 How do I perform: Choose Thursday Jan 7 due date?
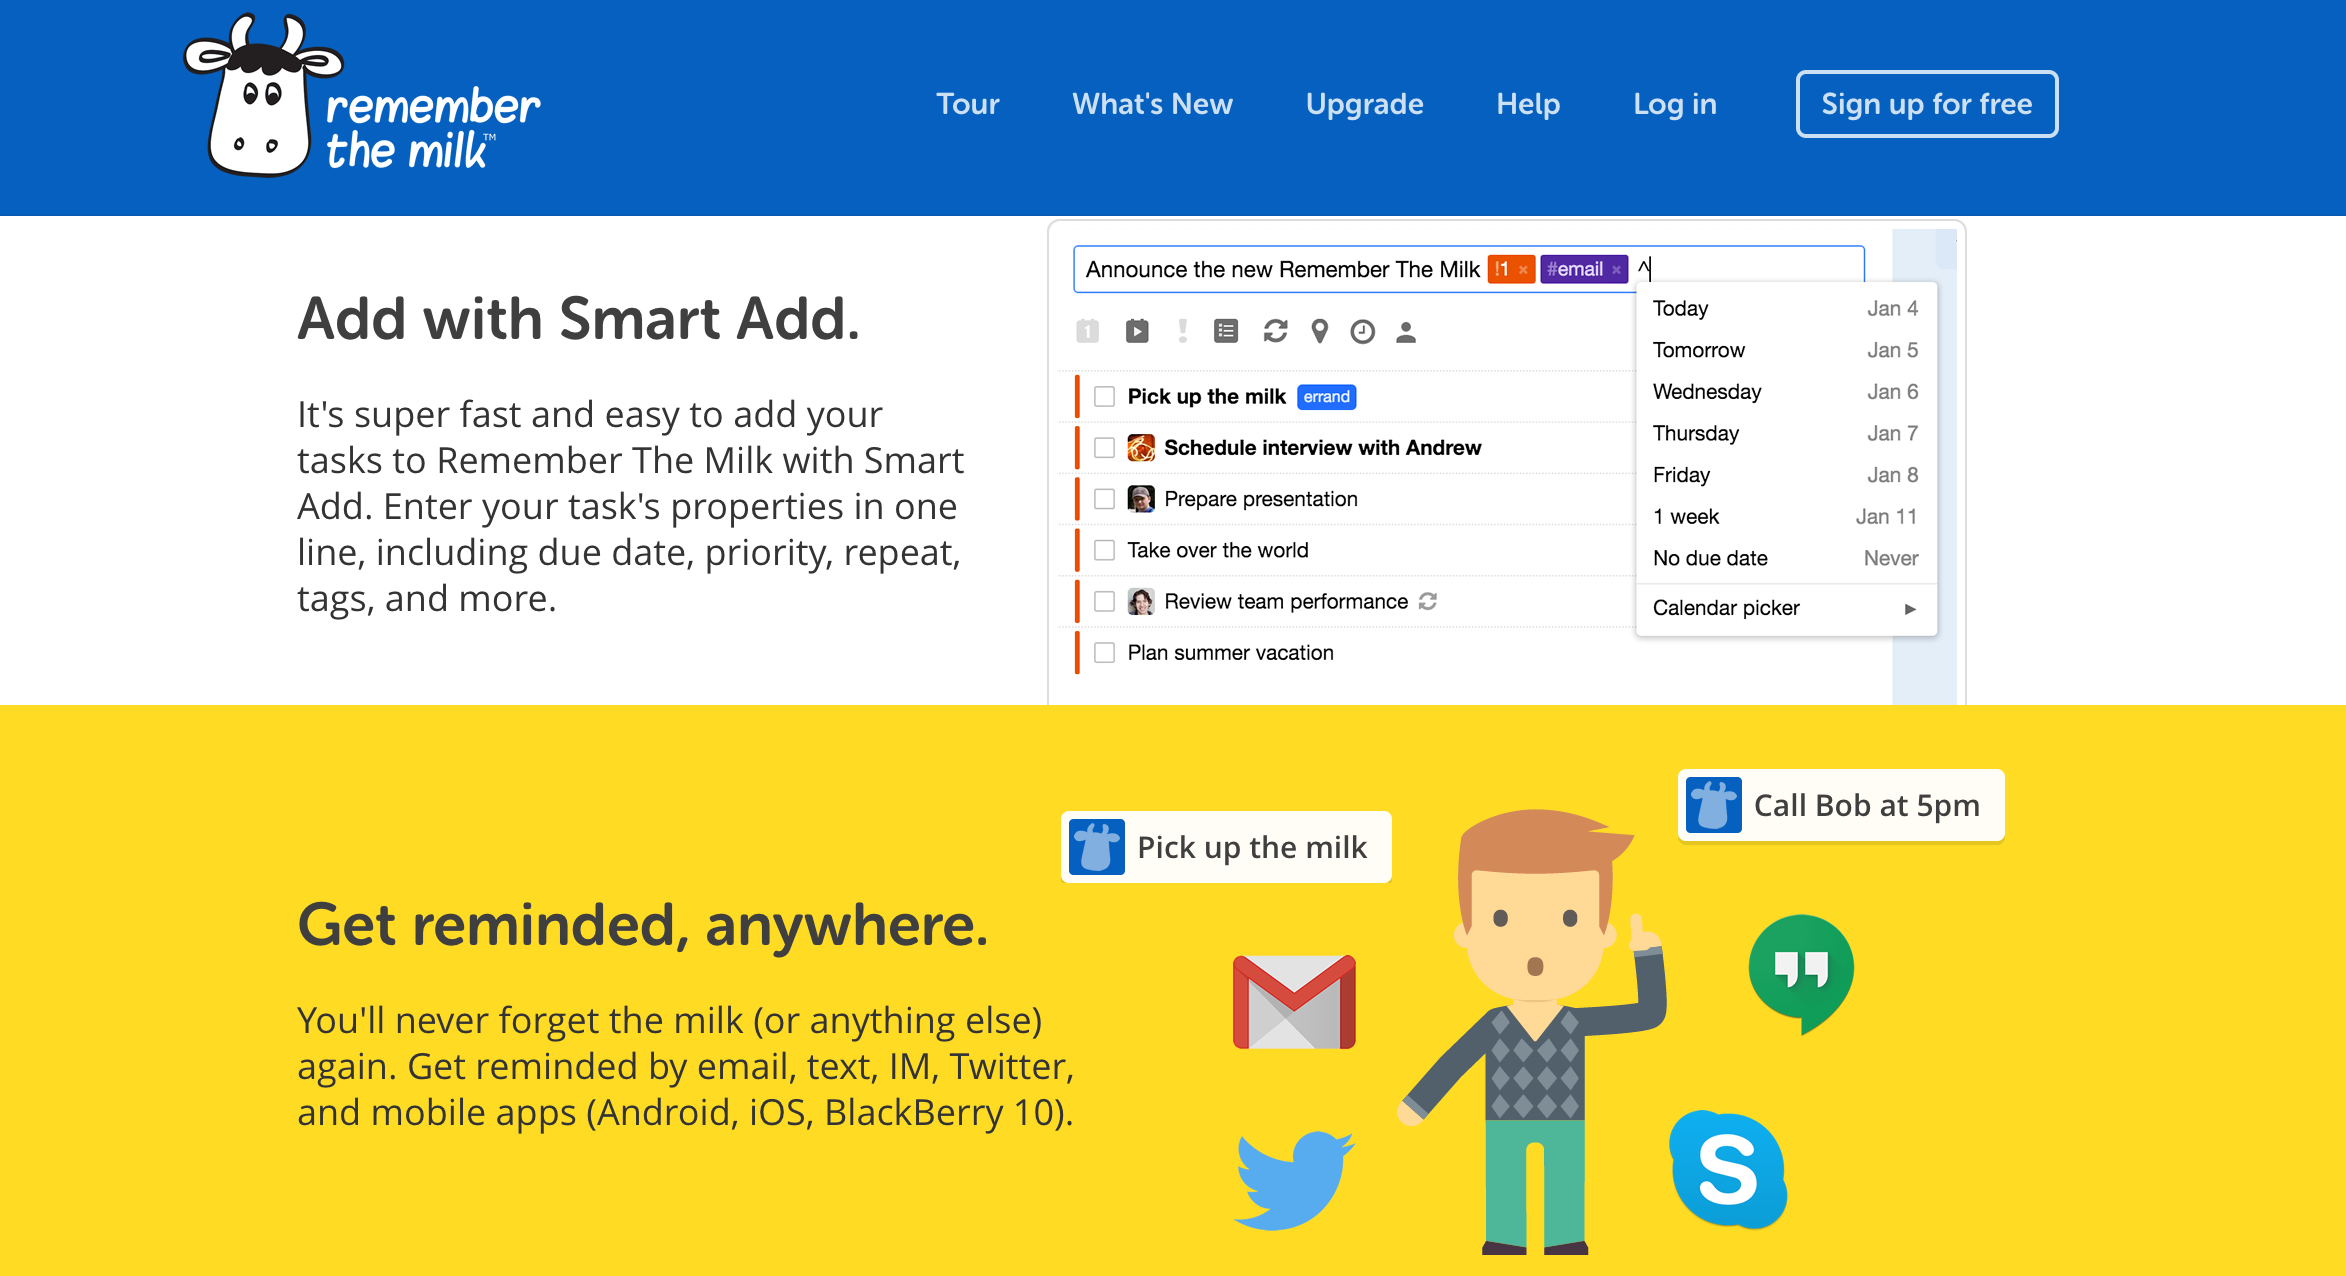point(1786,433)
